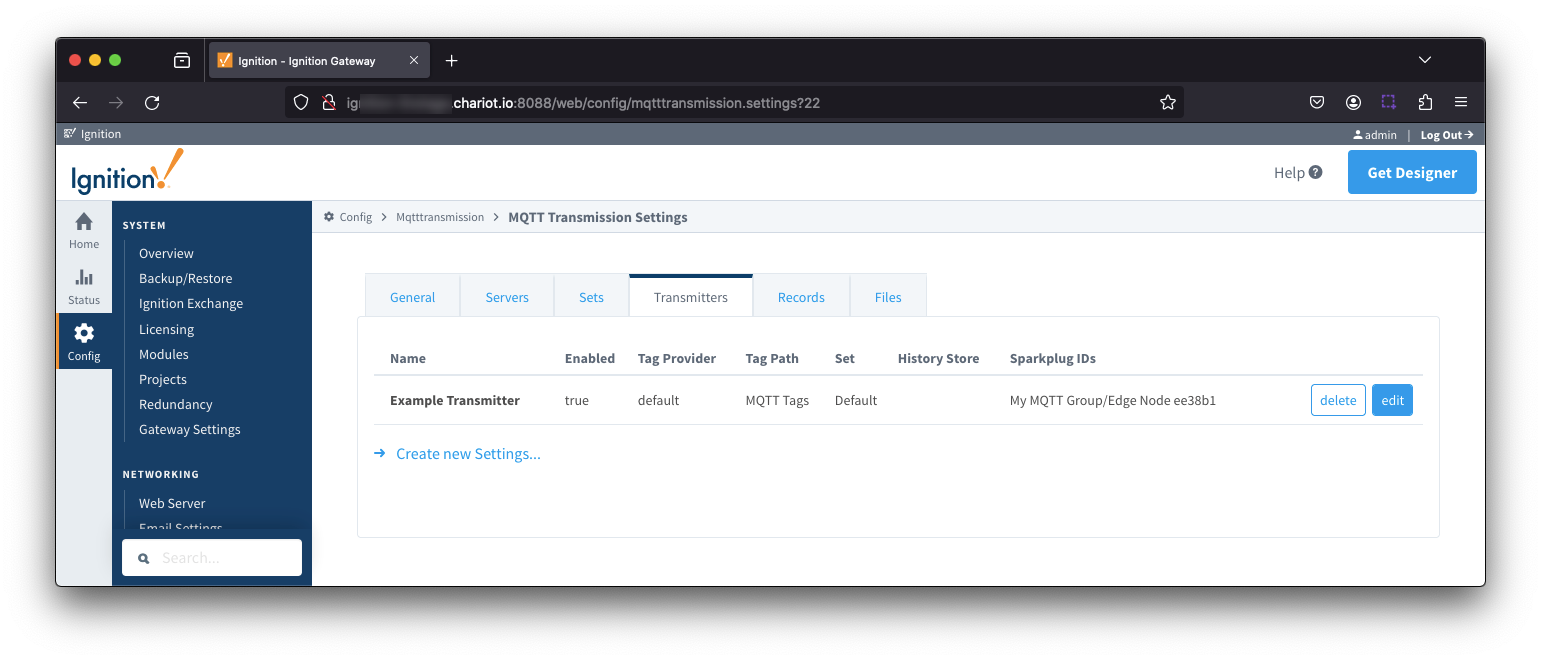The height and width of the screenshot is (660, 1541).
Task: List all tabs with chevron dropdown
Action: pos(1425,60)
